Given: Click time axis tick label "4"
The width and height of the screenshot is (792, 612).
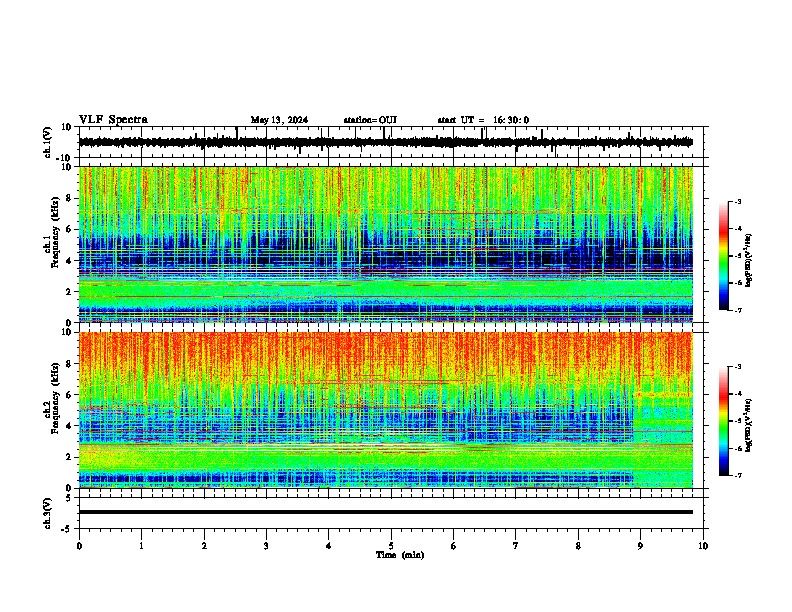Looking at the screenshot, I should click(329, 546).
